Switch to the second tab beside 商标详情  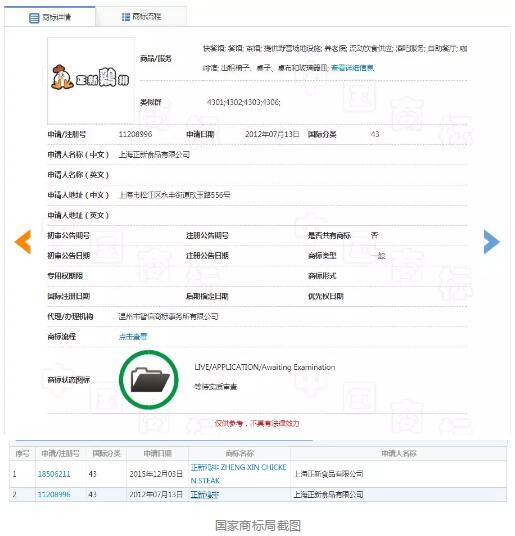pyautogui.click(x=141, y=17)
